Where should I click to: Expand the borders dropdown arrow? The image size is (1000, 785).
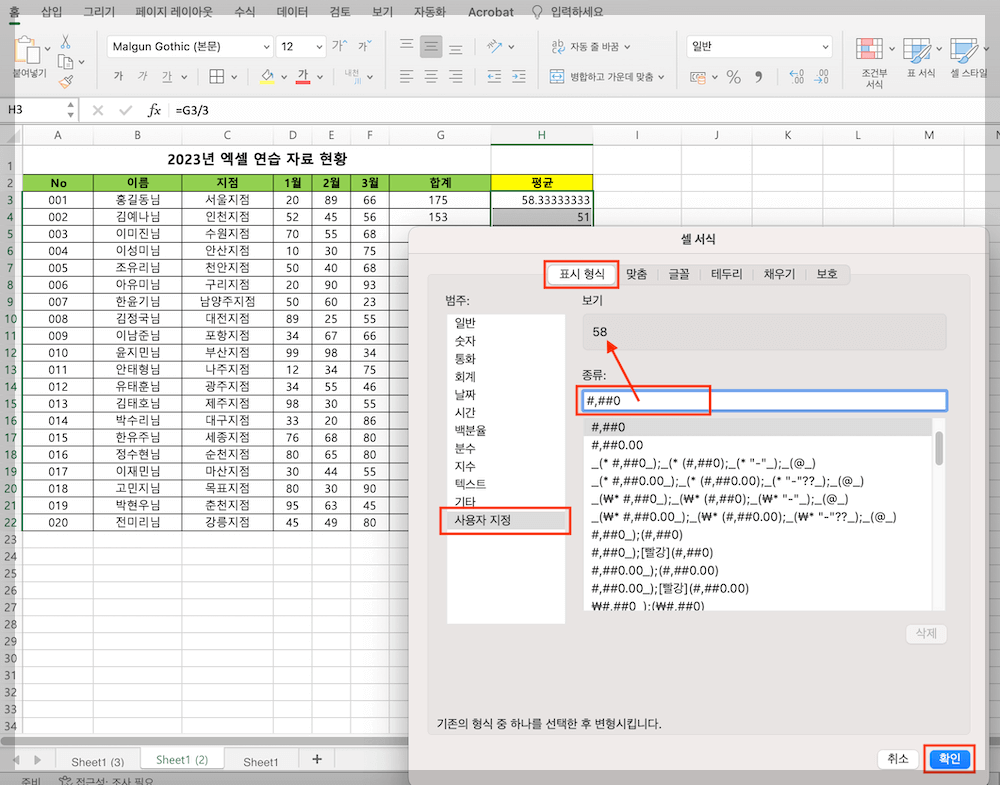tap(234, 77)
